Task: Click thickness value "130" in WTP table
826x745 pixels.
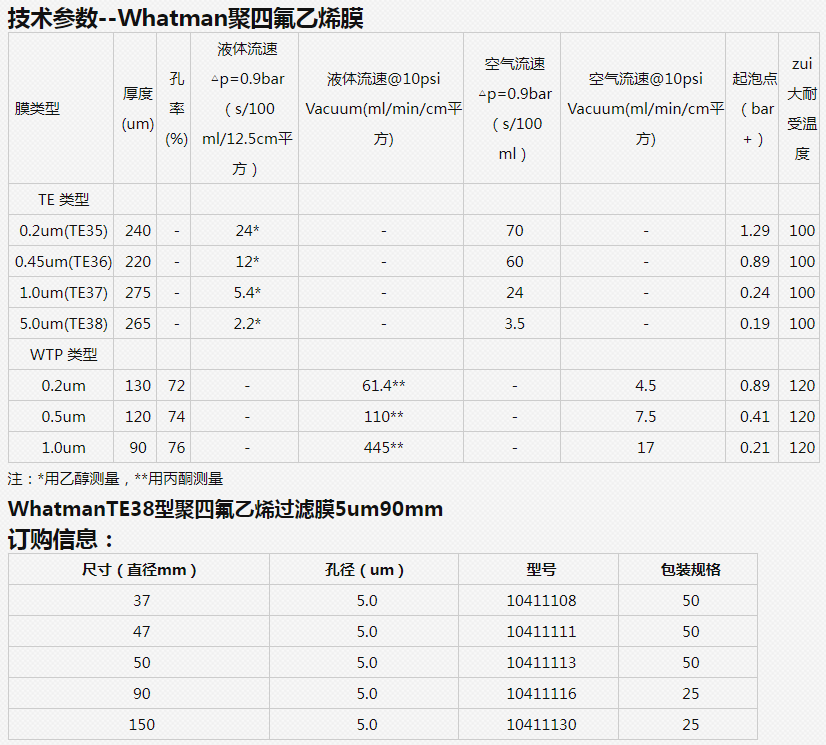Action: coord(138,386)
